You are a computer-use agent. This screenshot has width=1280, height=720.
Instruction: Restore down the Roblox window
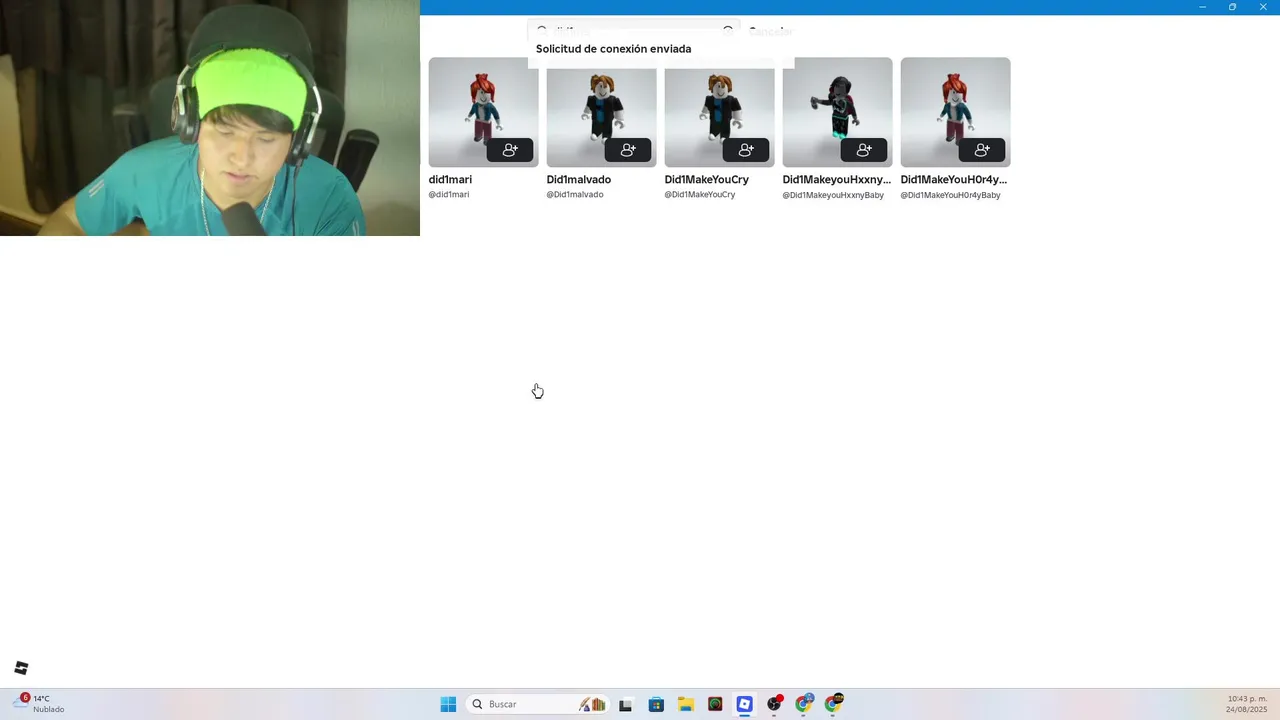tap(1232, 7)
